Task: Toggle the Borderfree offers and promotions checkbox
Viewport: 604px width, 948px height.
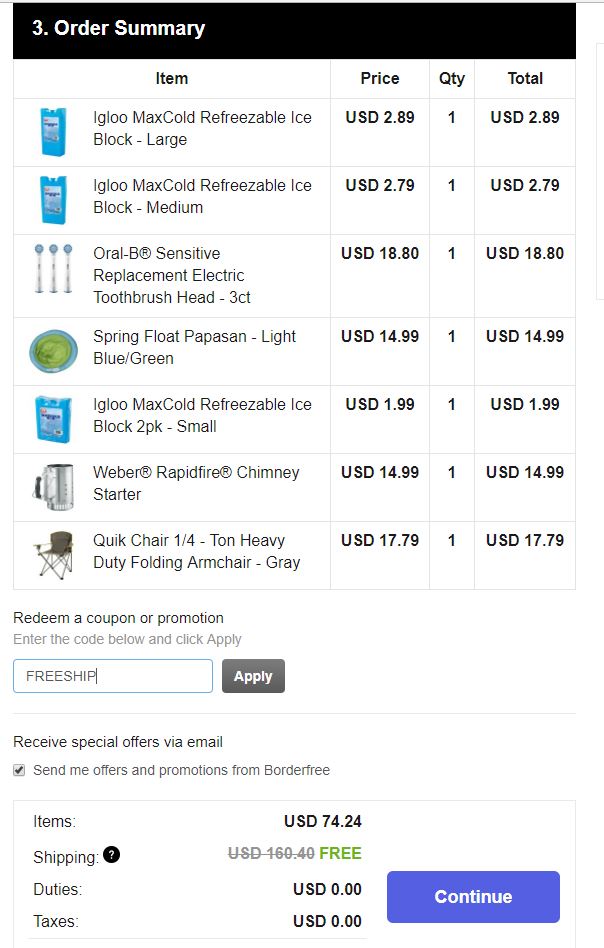Action: pyautogui.click(x=20, y=770)
